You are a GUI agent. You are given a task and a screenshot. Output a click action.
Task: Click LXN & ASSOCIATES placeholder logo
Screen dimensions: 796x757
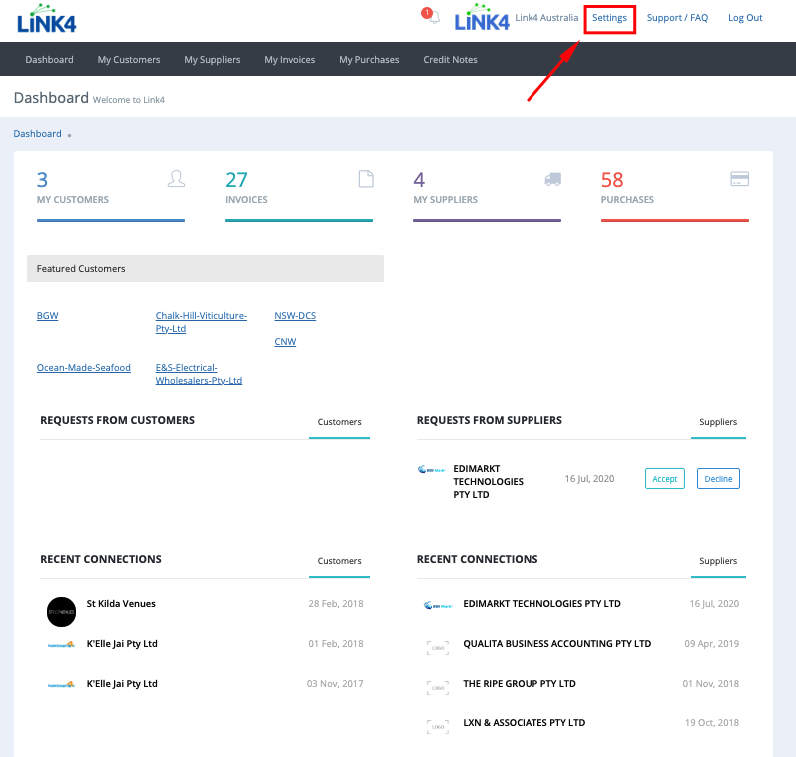(x=438, y=727)
